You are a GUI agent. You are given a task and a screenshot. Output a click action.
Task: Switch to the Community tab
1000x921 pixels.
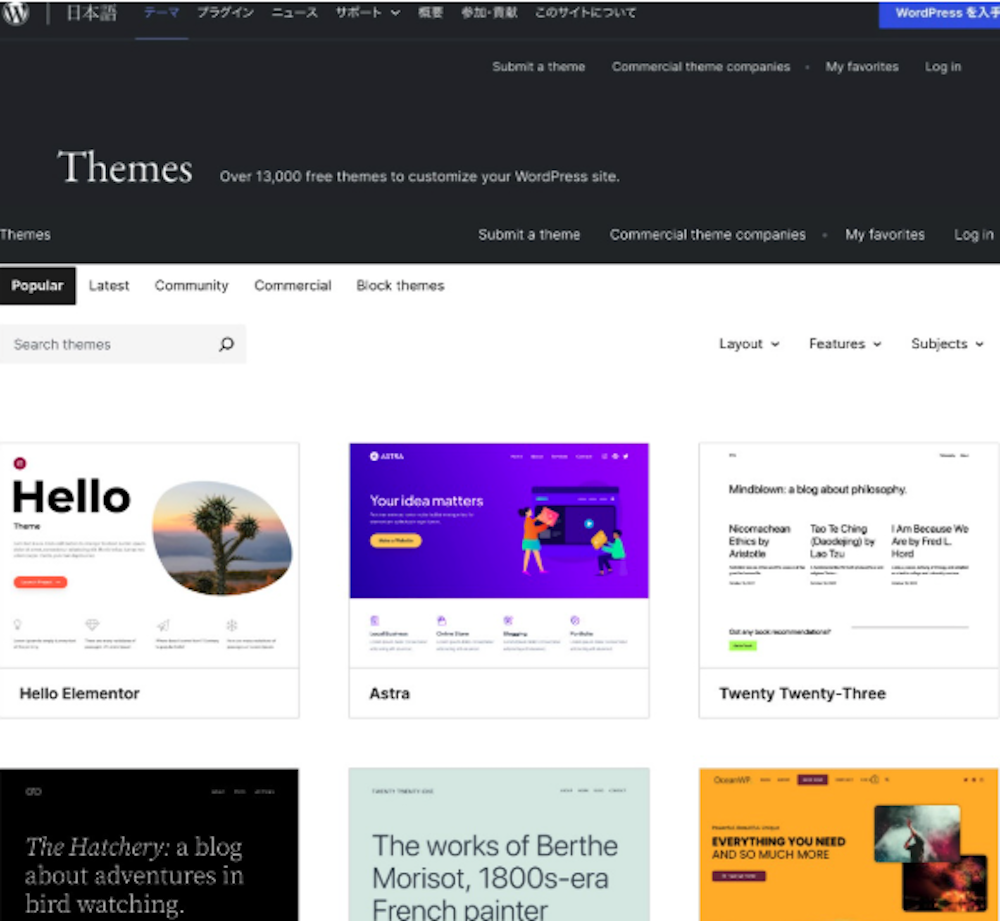[191, 286]
